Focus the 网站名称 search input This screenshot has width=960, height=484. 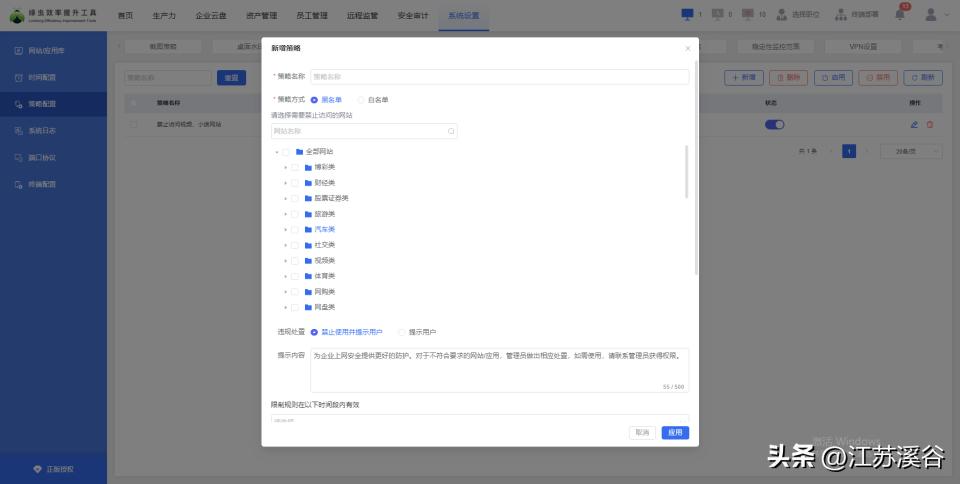coord(364,132)
